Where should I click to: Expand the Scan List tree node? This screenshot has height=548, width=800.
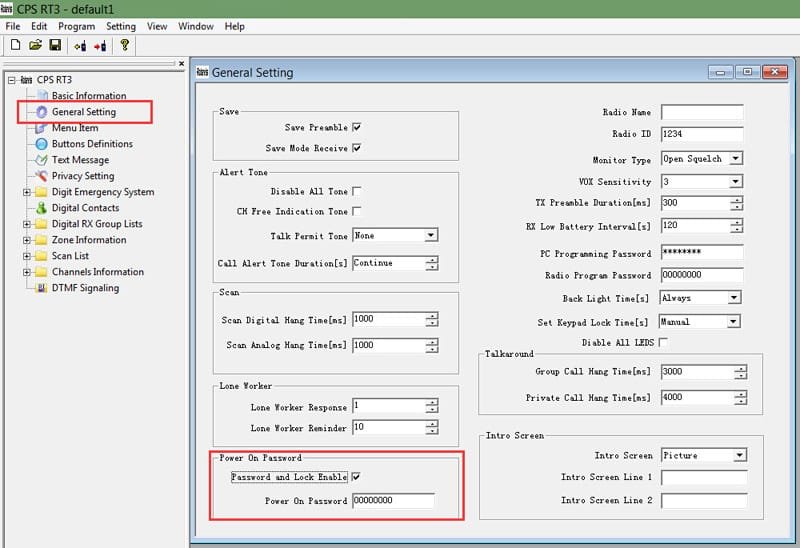(27, 256)
